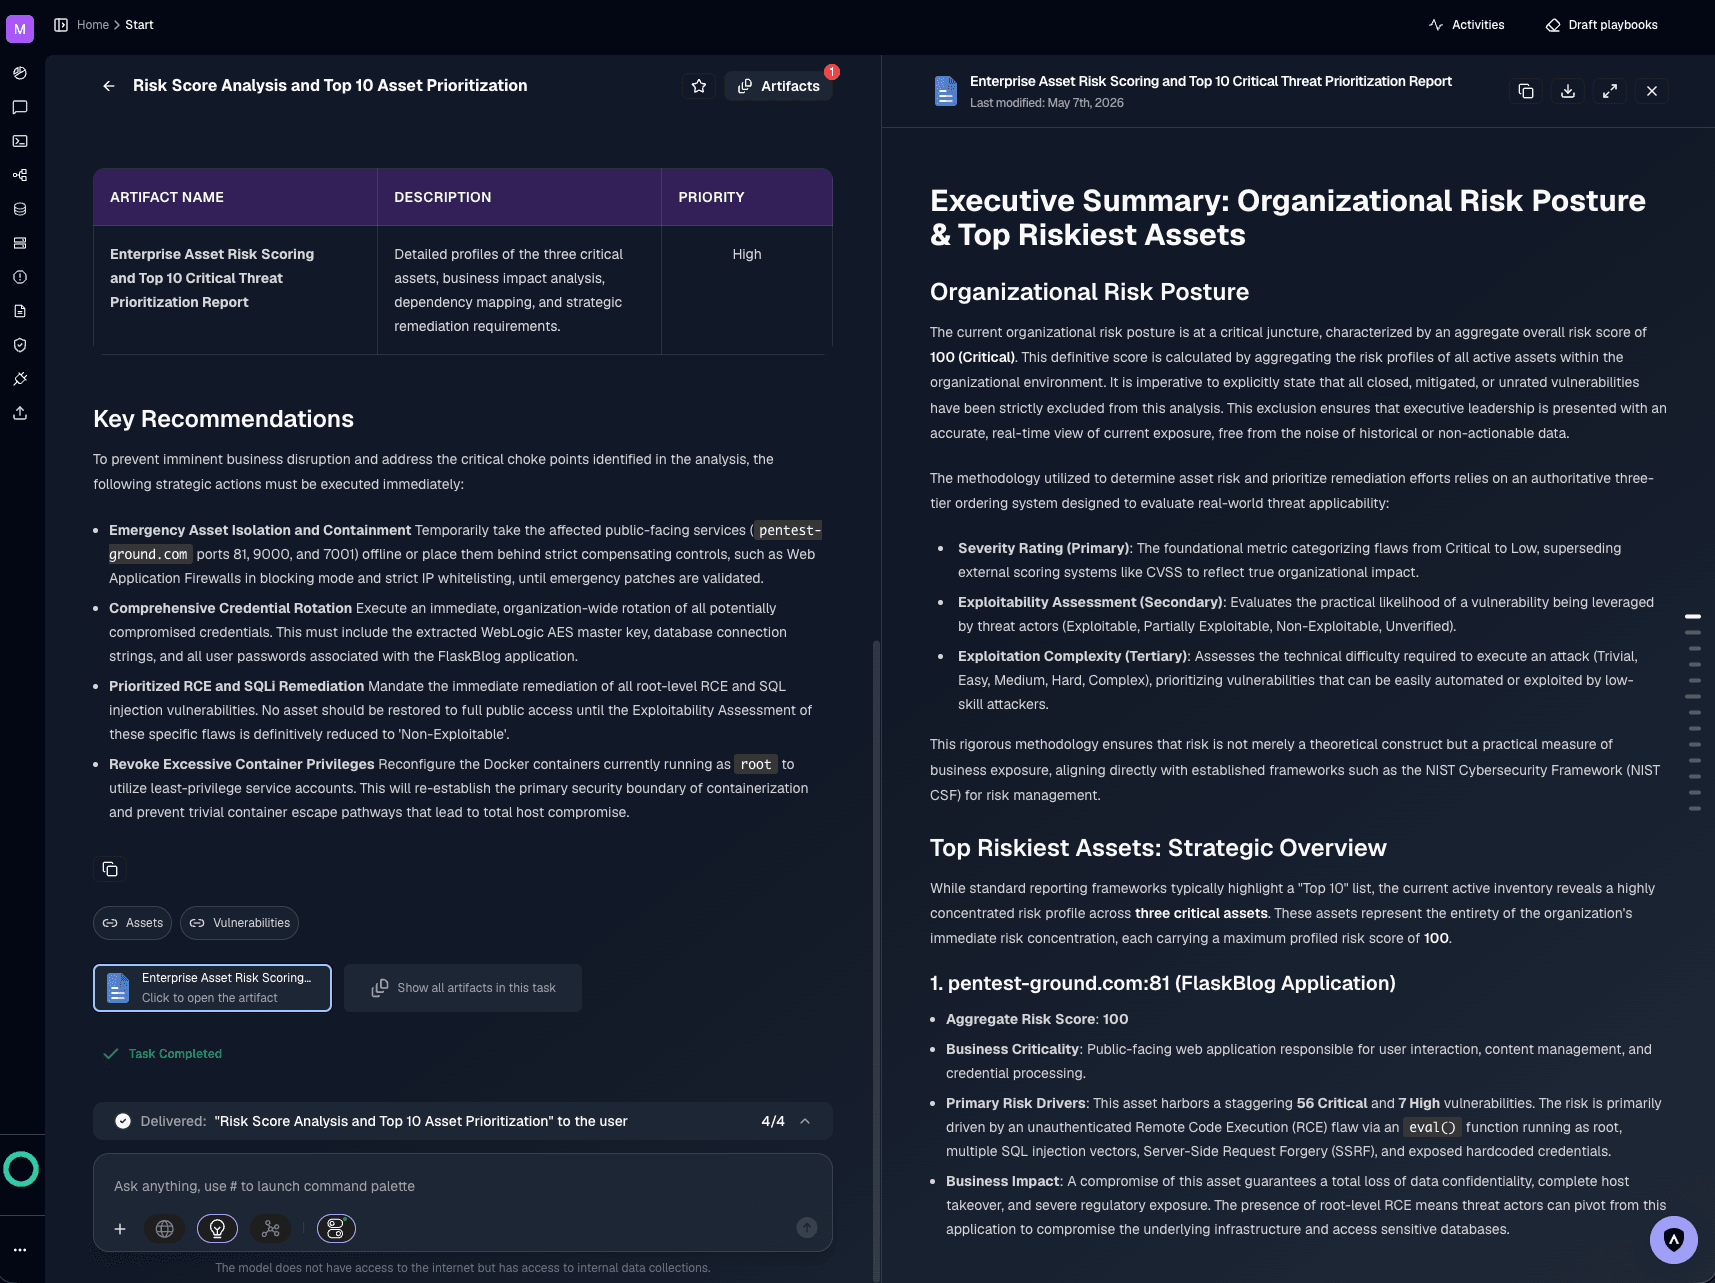The height and width of the screenshot is (1283, 1715).
Task: Copy the Key Recommendations response
Action: (x=110, y=869)
